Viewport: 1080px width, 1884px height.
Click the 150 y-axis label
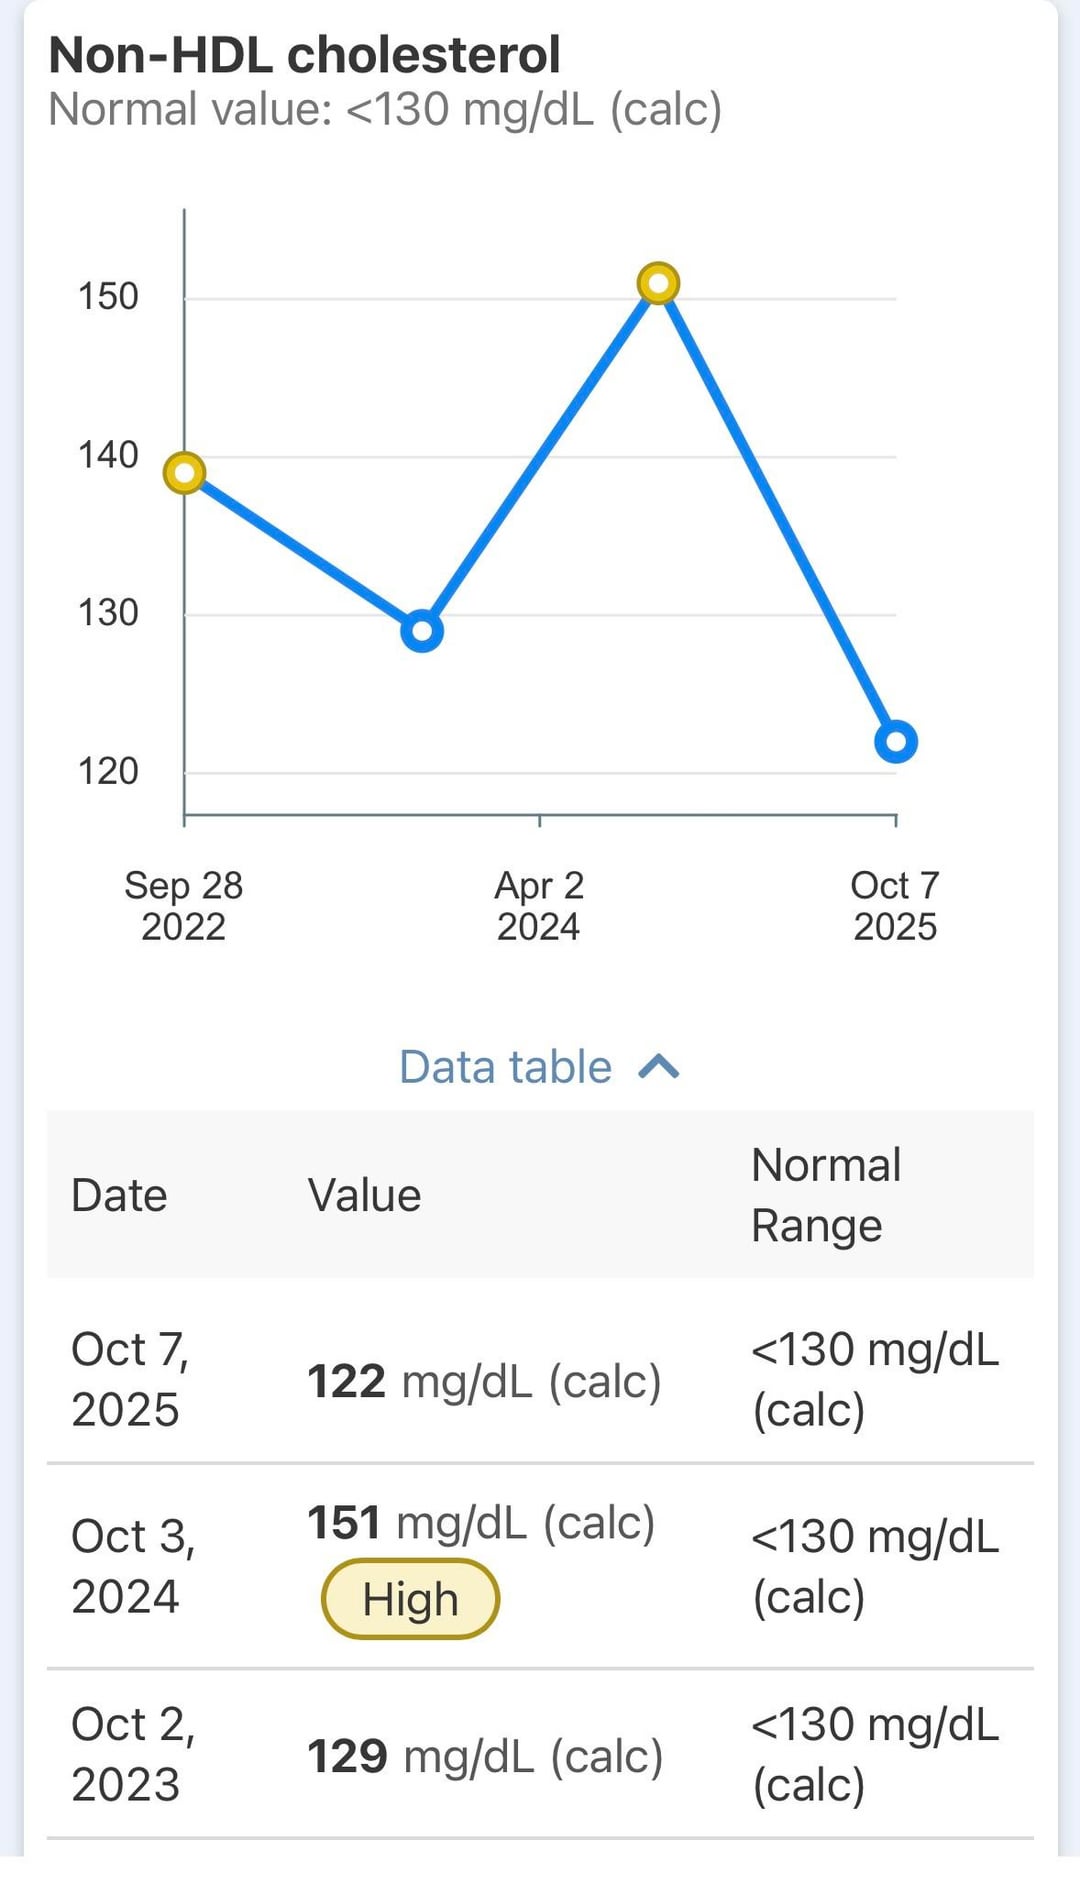click(x=108, y=296)
